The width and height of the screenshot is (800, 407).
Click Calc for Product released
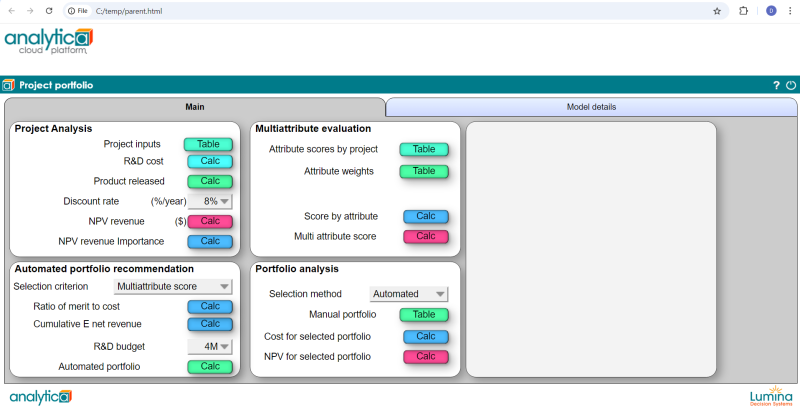(210, 181)
